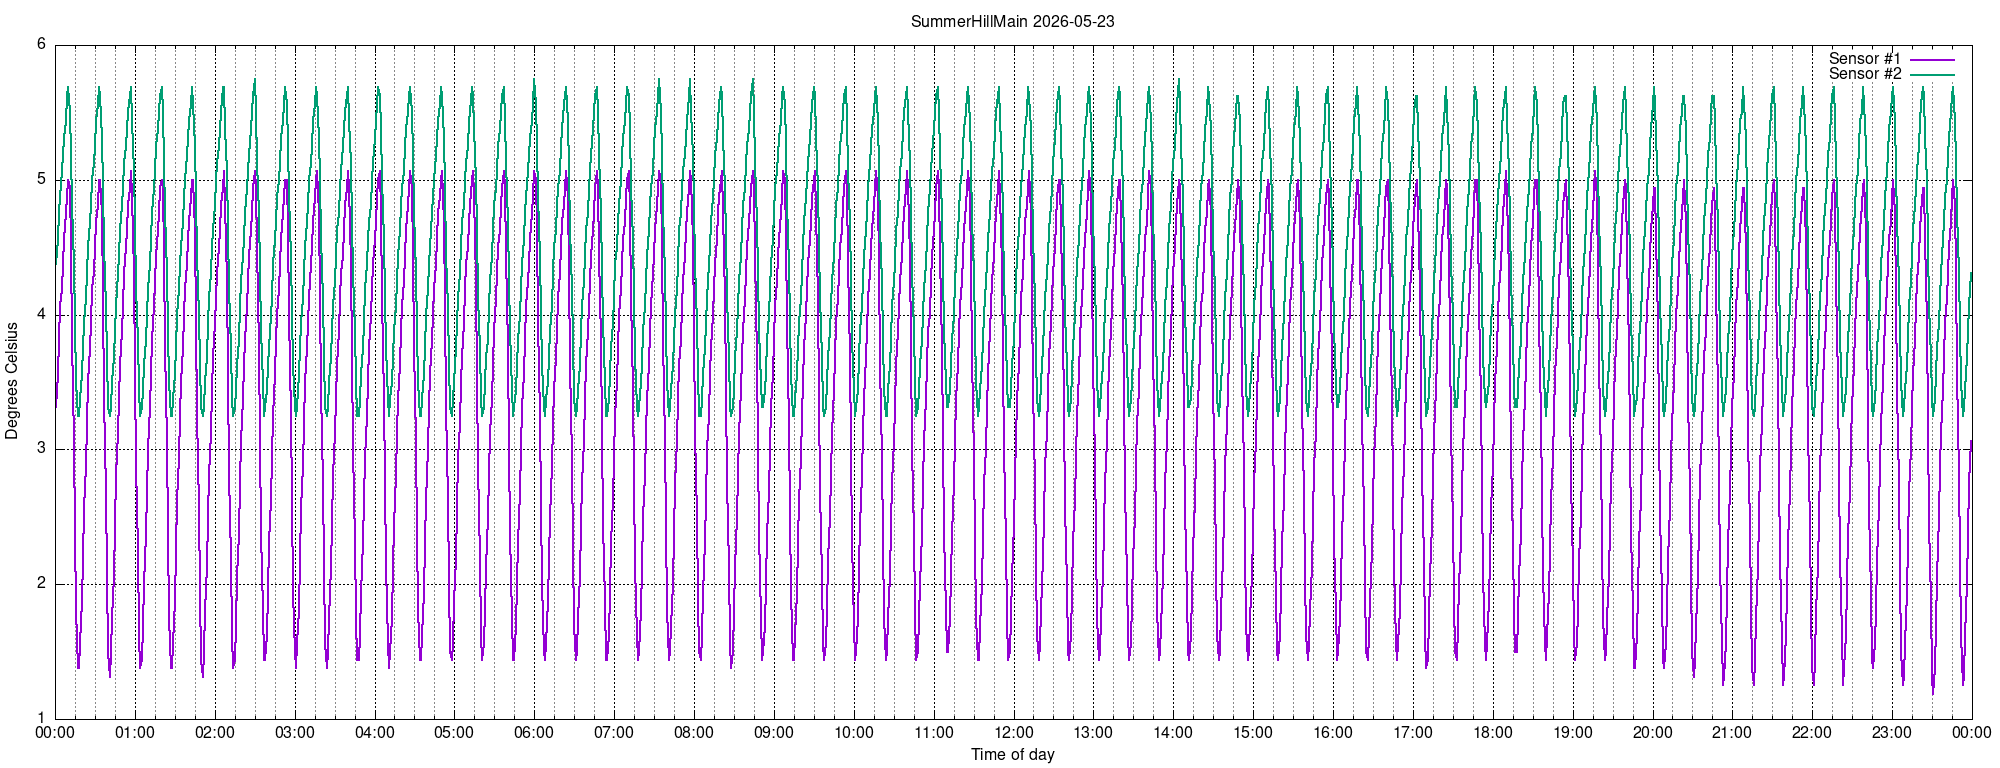The width and height of the screenshot is (2000, 768).
Task: Click the 3 value on the y-axis
Action: click(x=41, y=449)
